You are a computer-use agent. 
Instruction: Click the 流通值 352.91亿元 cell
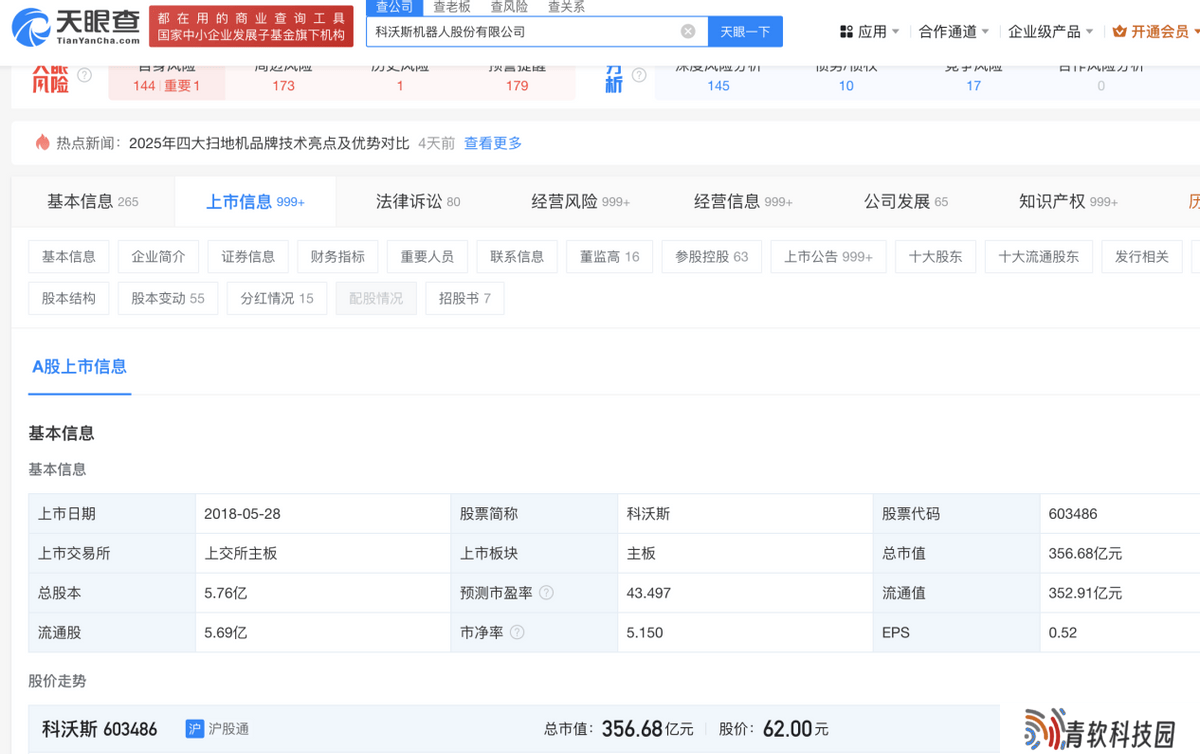(1120, 593)
